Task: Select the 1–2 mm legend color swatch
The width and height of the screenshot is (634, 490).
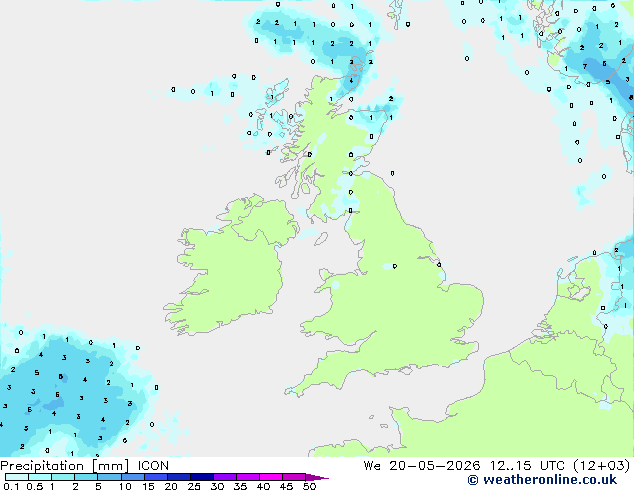Action: [63, 477]
